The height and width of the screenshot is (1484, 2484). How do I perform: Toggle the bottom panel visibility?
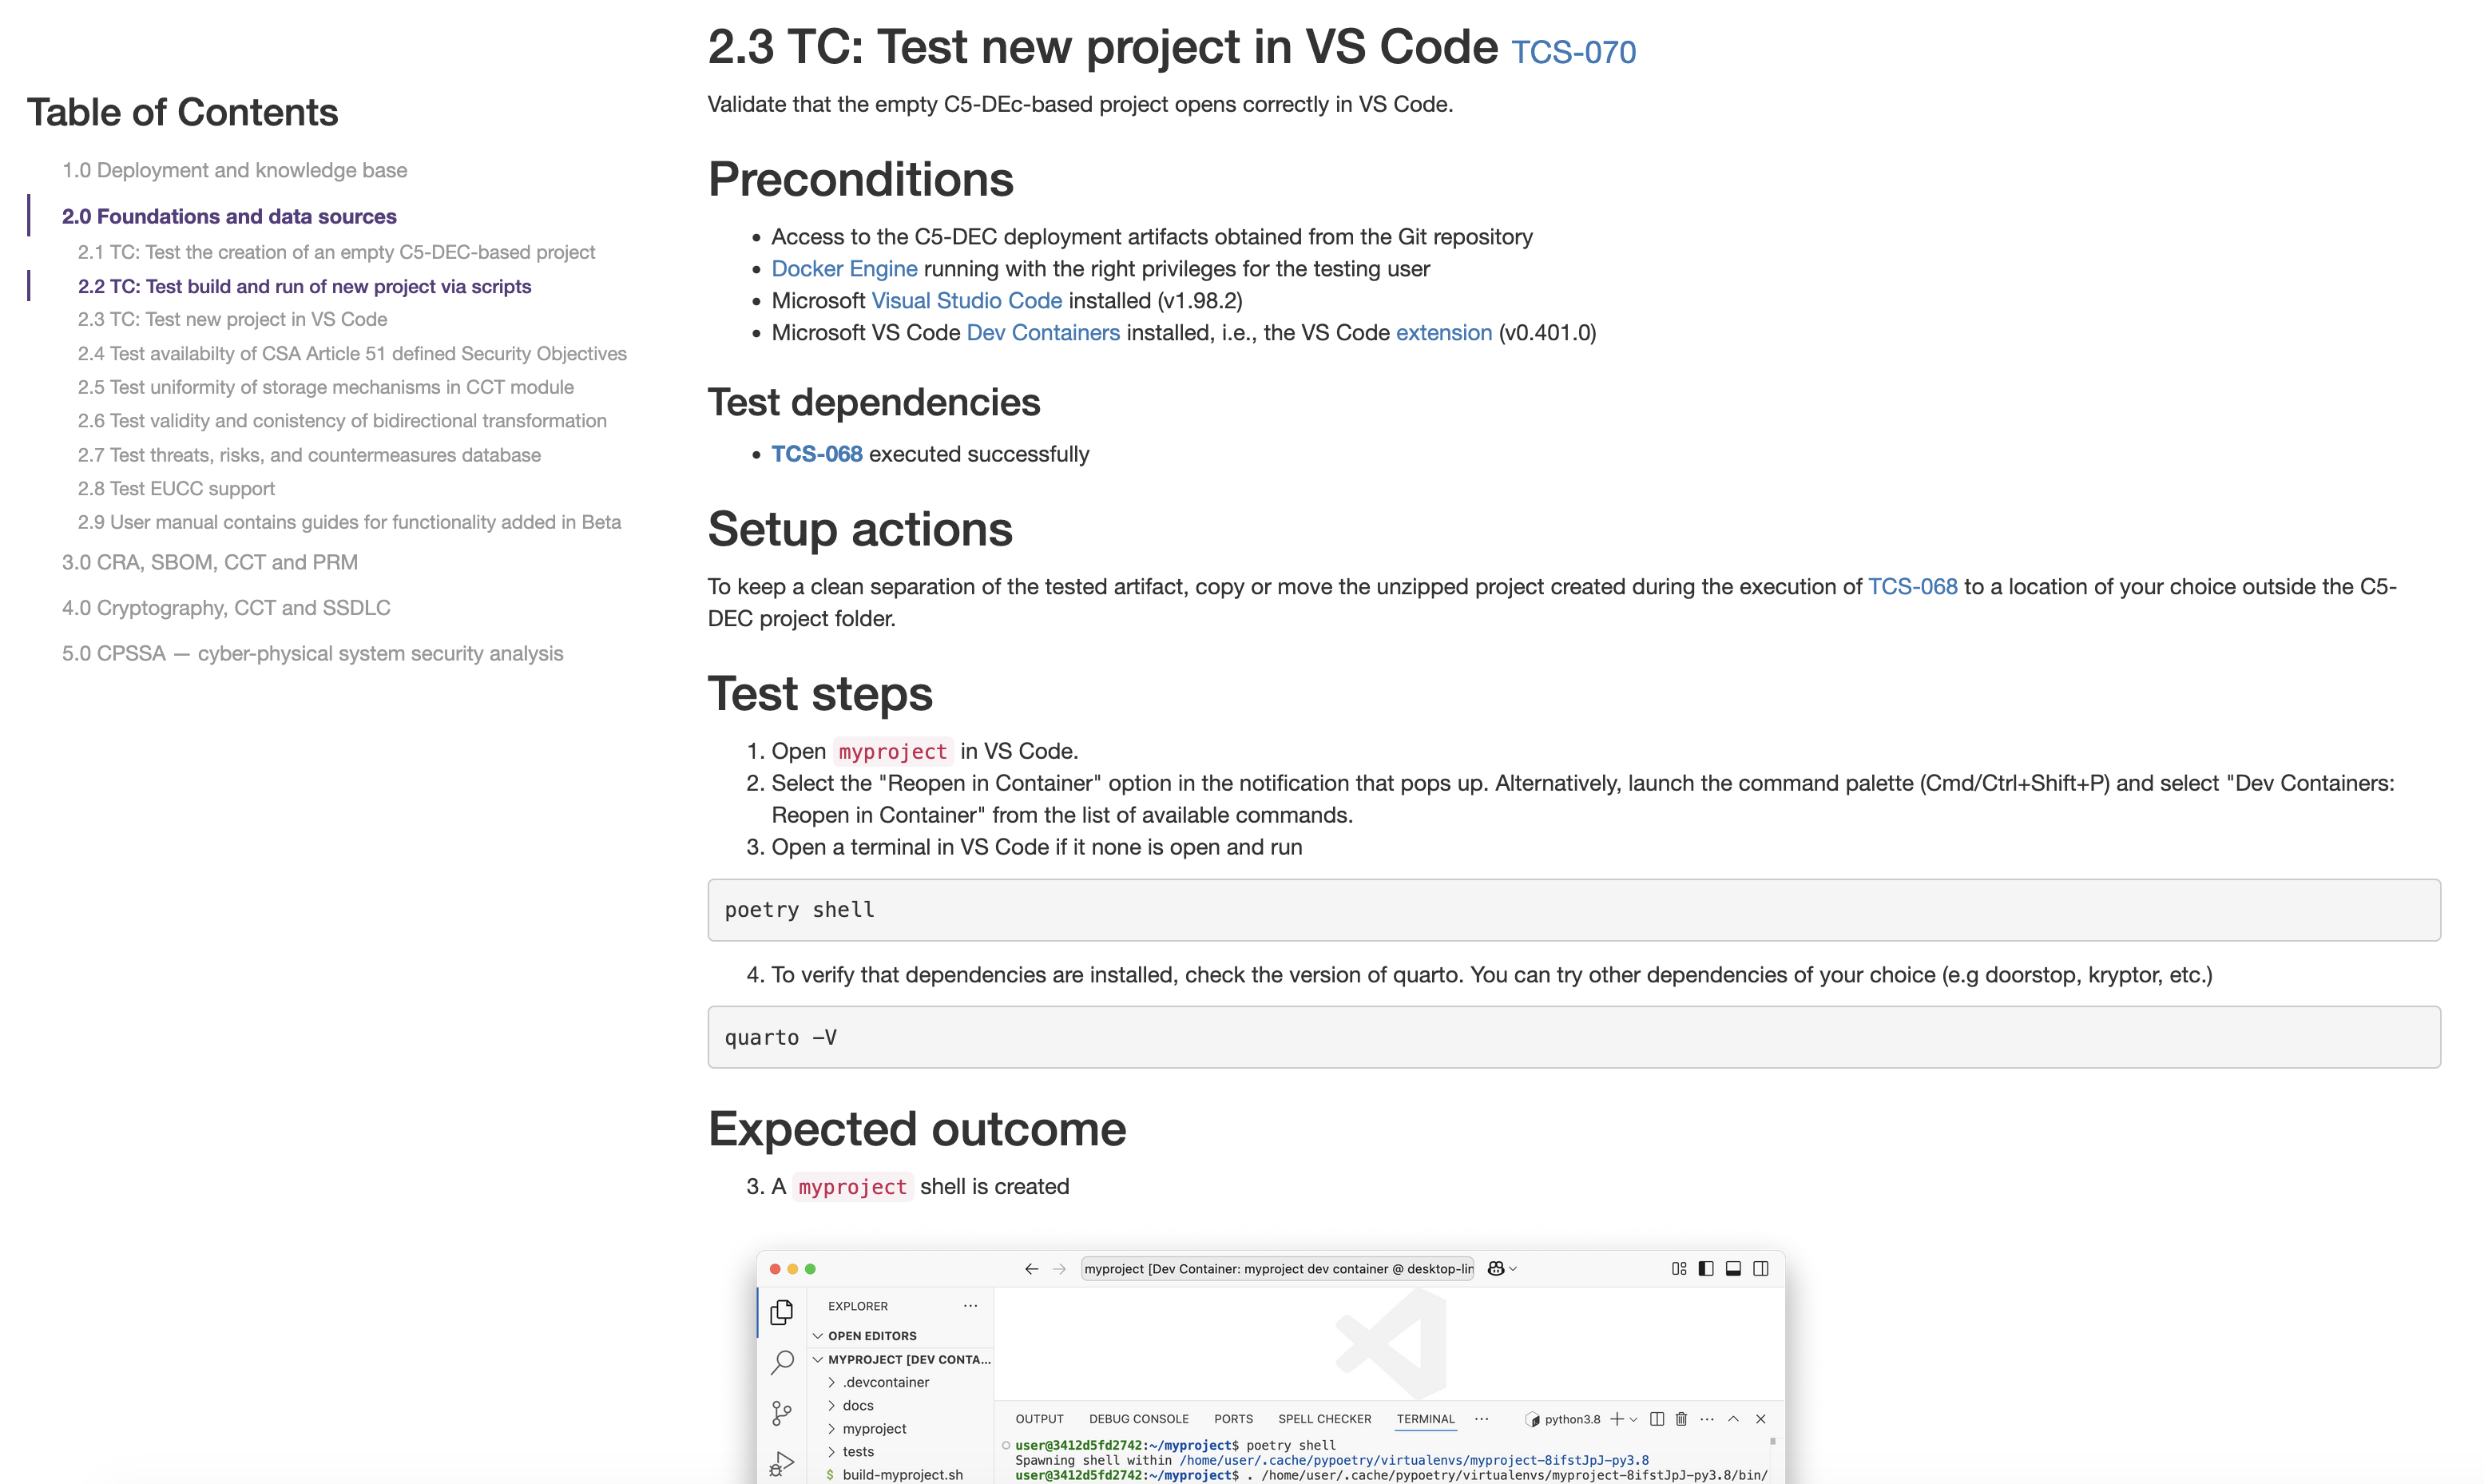(1733, 1269)
